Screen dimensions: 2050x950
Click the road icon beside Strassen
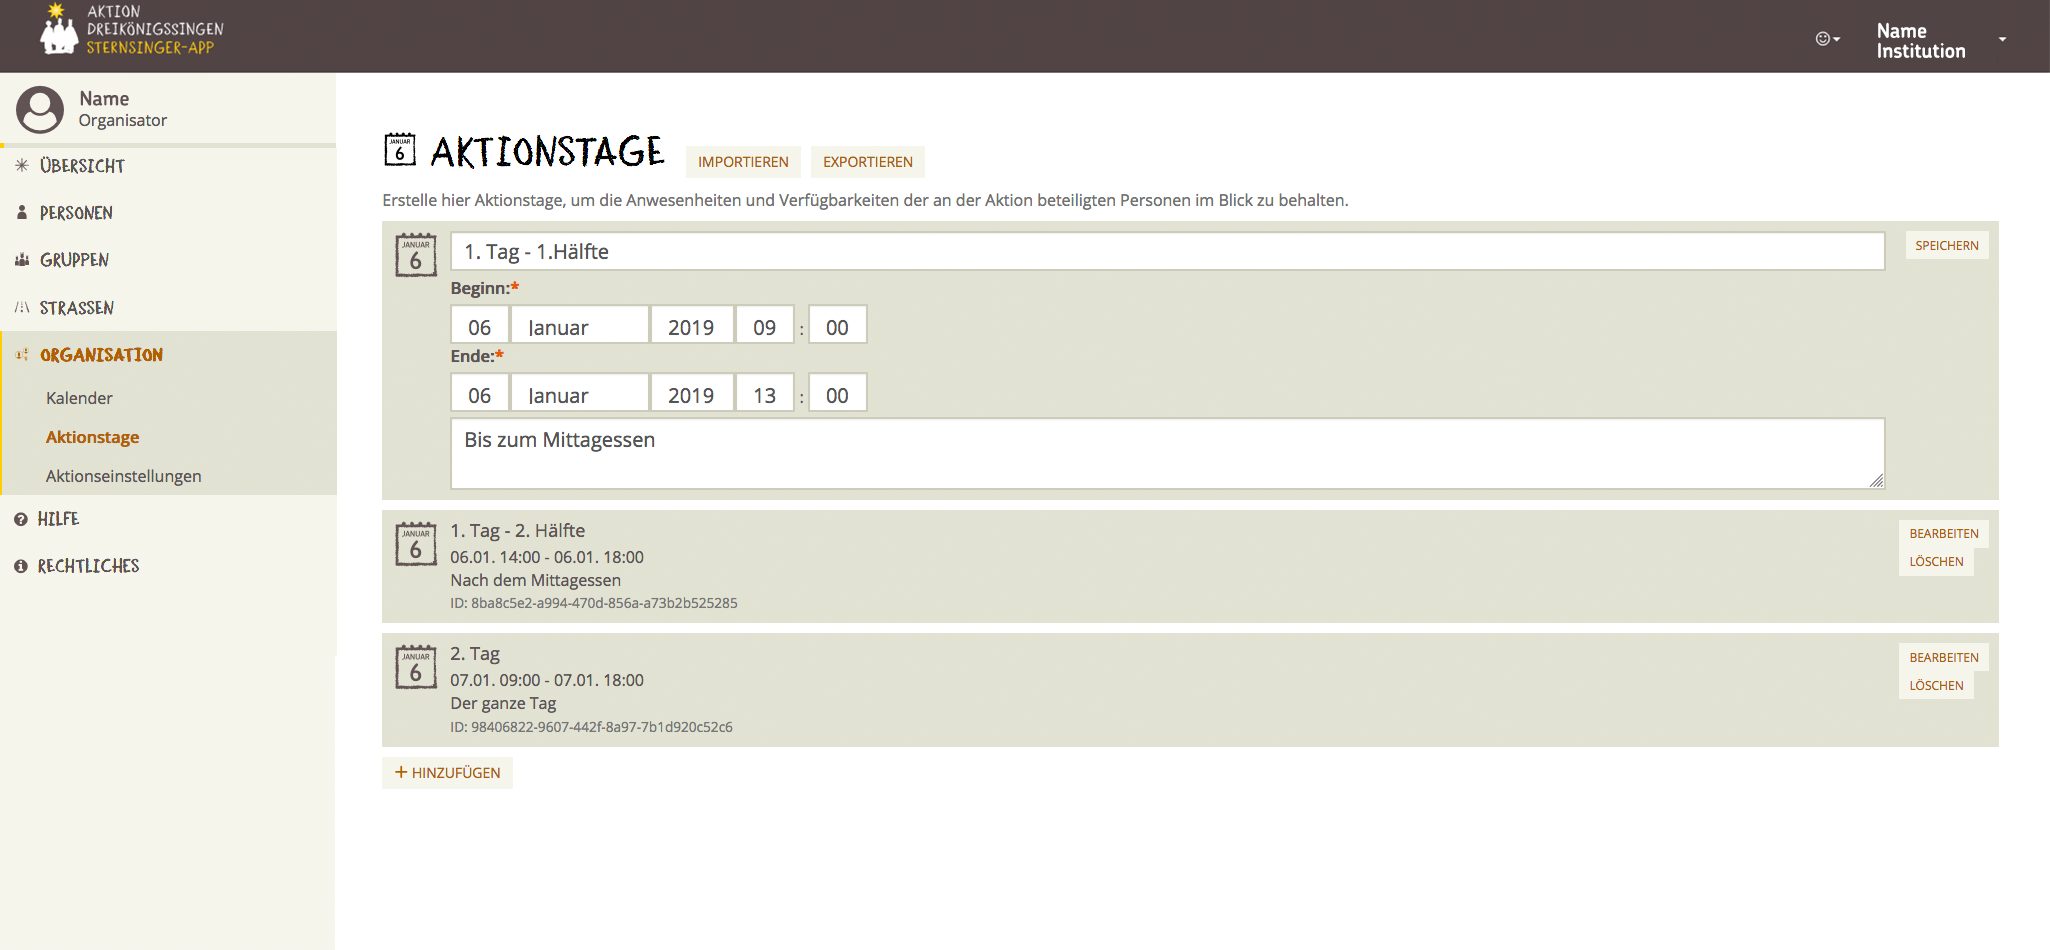tap(22, 307)
